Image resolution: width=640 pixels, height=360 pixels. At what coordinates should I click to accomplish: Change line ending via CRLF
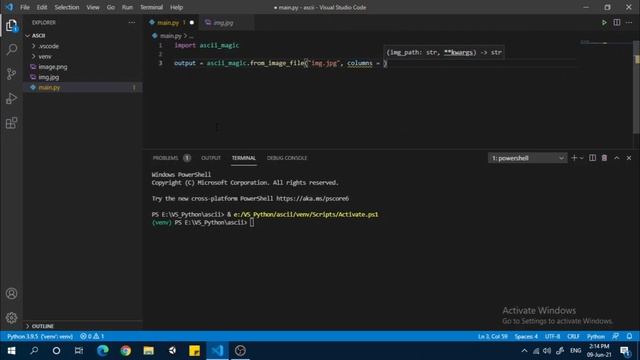click(x=573, y=336)
